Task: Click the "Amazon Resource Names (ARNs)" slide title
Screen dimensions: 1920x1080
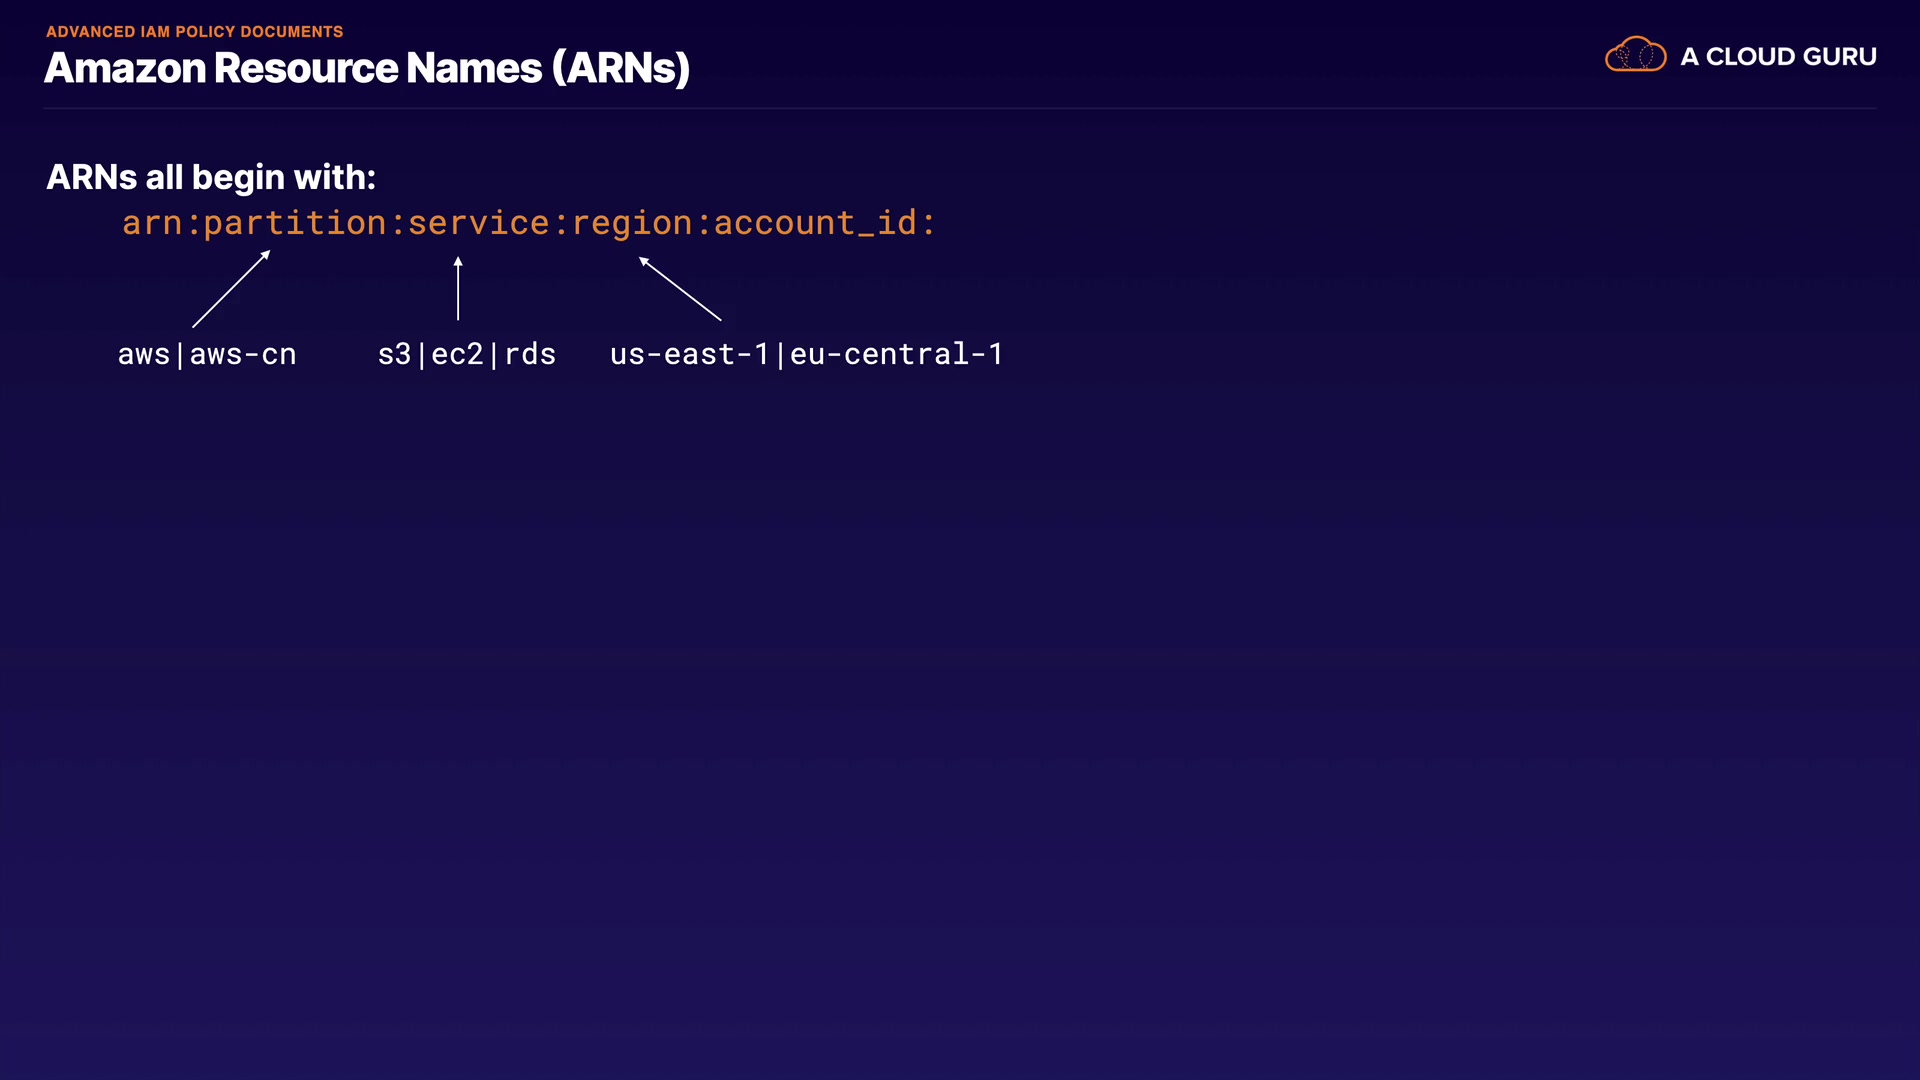Action: point(367,68)
